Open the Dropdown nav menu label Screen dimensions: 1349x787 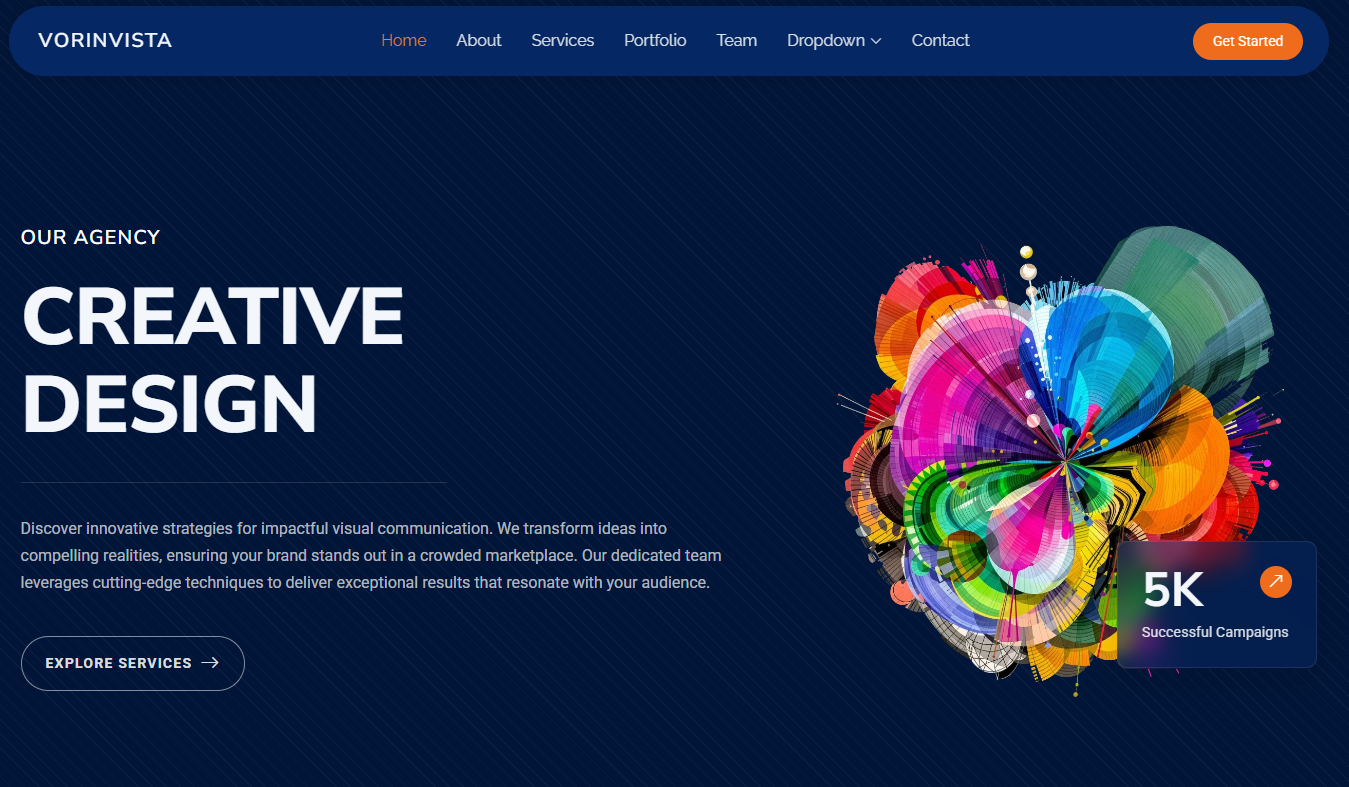click(x=825, y=41)
